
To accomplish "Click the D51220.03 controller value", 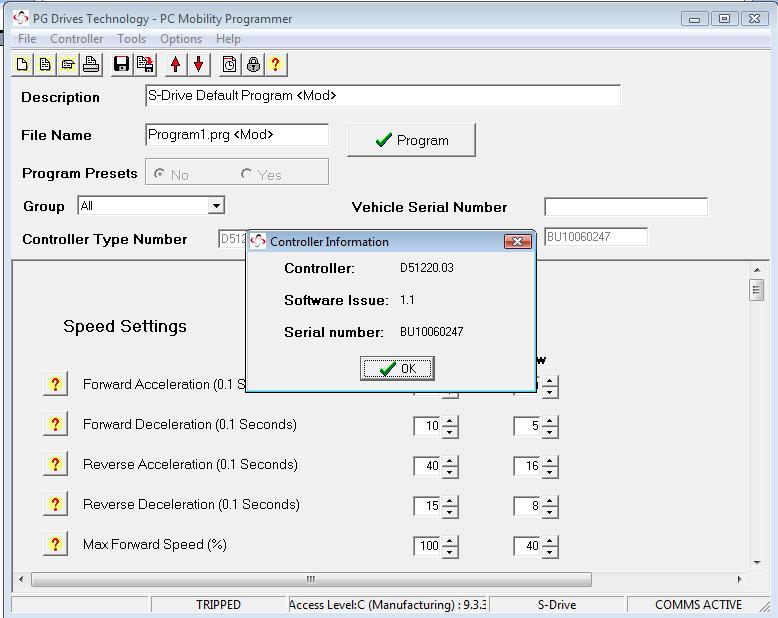I will [x=427, y=268].
